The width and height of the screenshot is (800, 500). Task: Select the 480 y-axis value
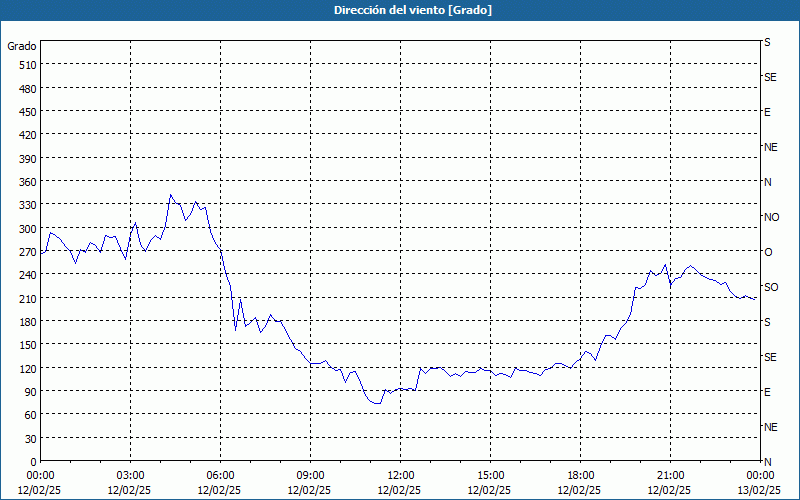[x=28, y=89]
